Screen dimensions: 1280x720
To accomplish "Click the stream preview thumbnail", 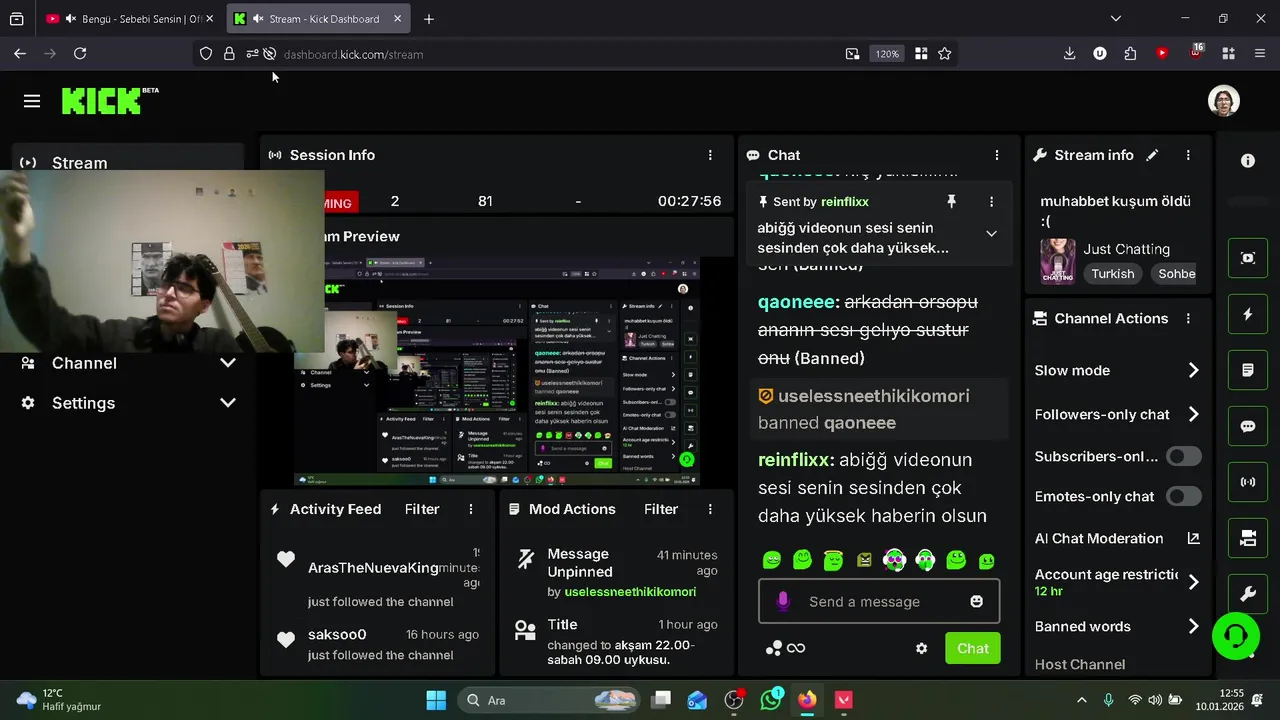I will tap(497, 371).
